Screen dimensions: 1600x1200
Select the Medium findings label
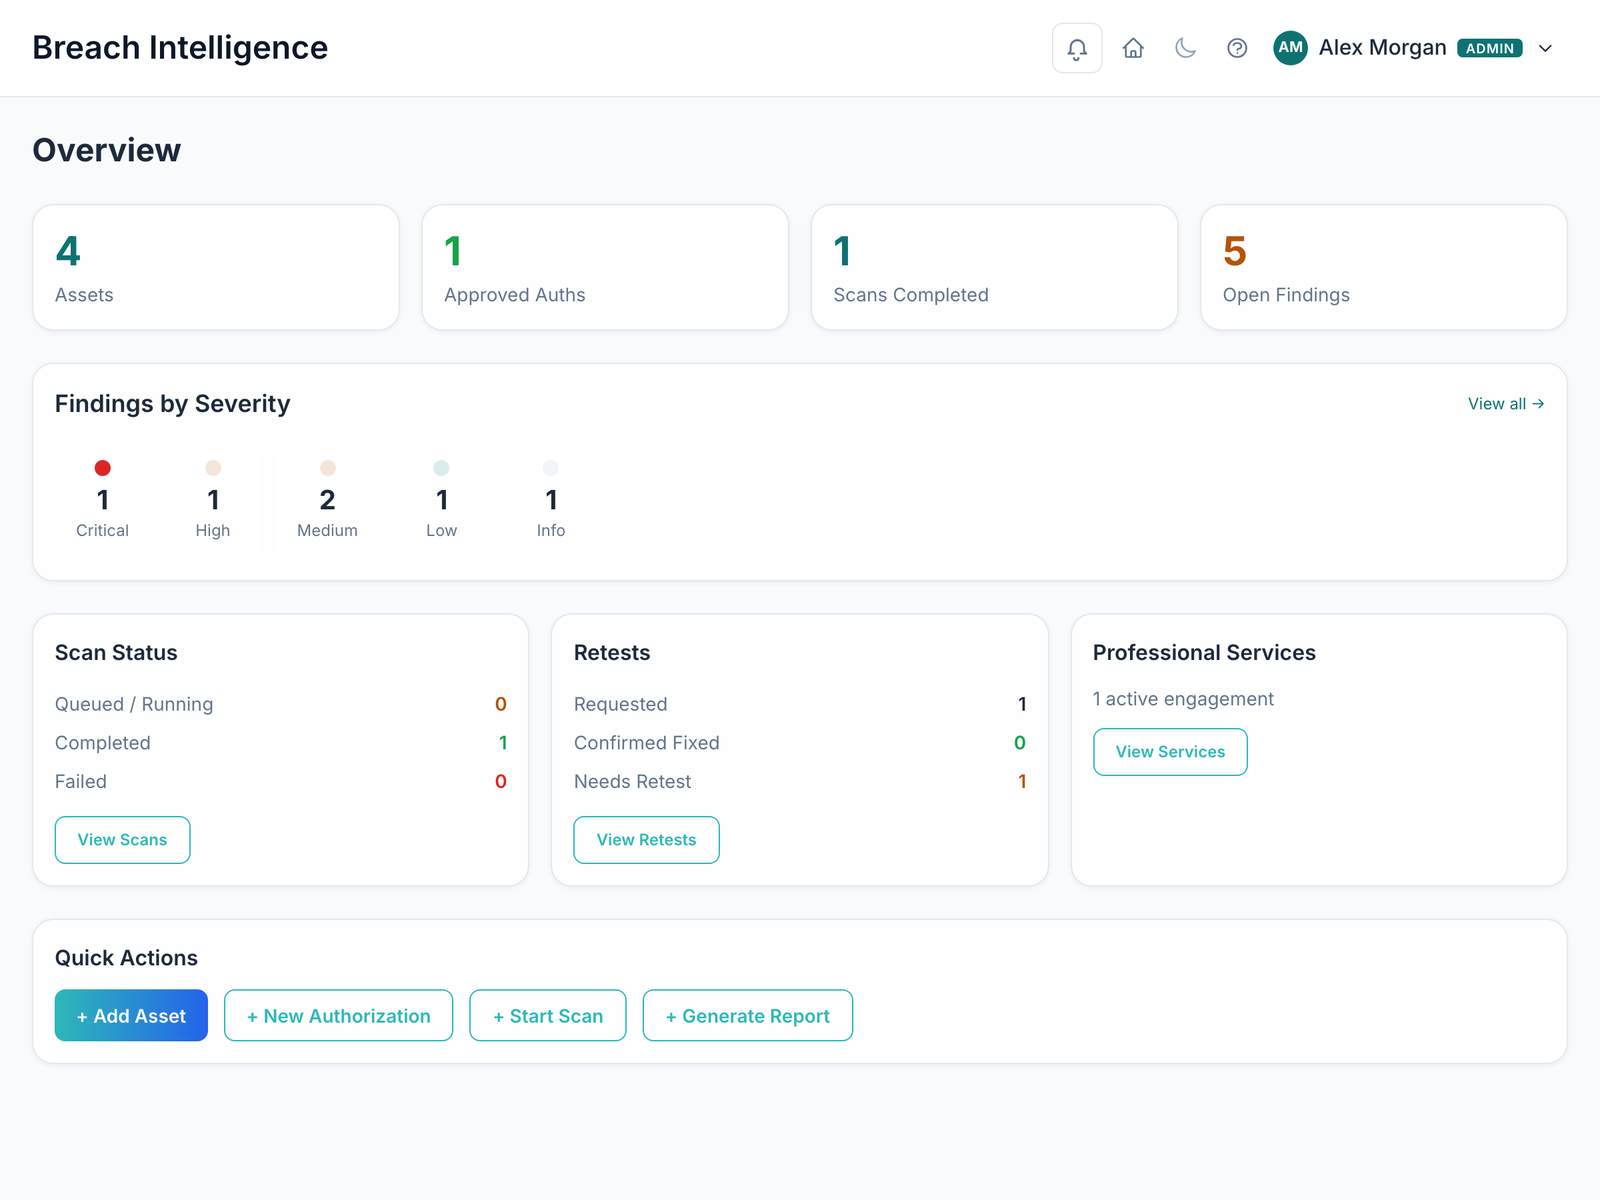point(327,530)
